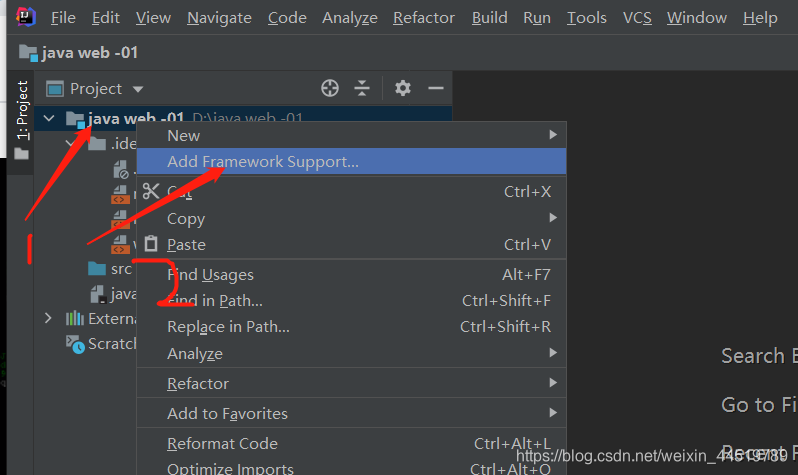Open the Window menu
Viewport: 798px width, 475px height.
[x=697, y=18]
